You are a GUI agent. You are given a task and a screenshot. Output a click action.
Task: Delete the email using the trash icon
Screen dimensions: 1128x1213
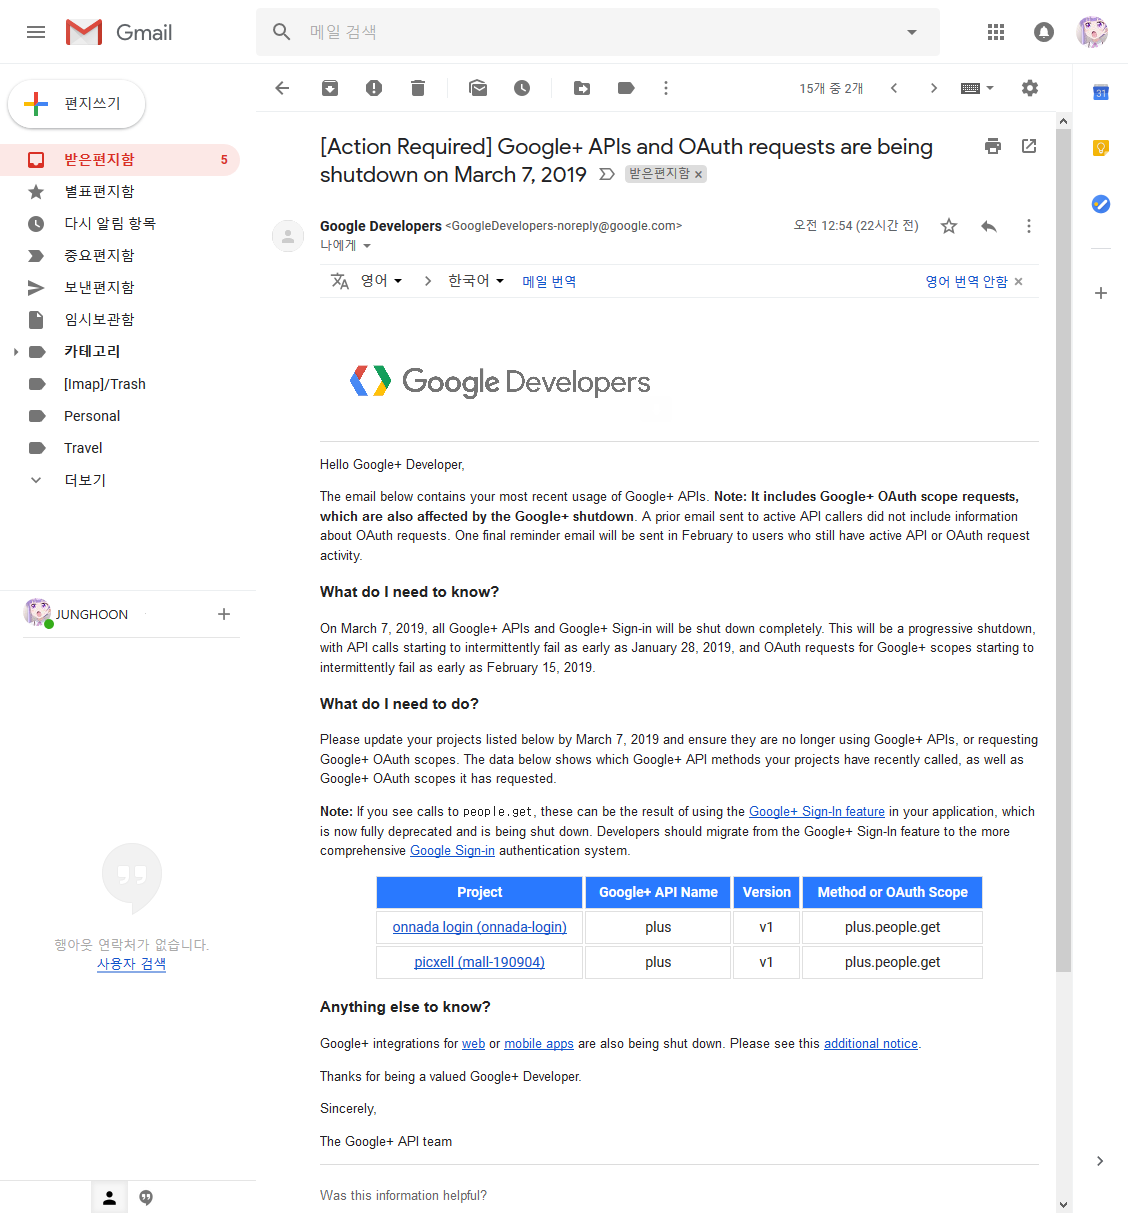(418, 88)
